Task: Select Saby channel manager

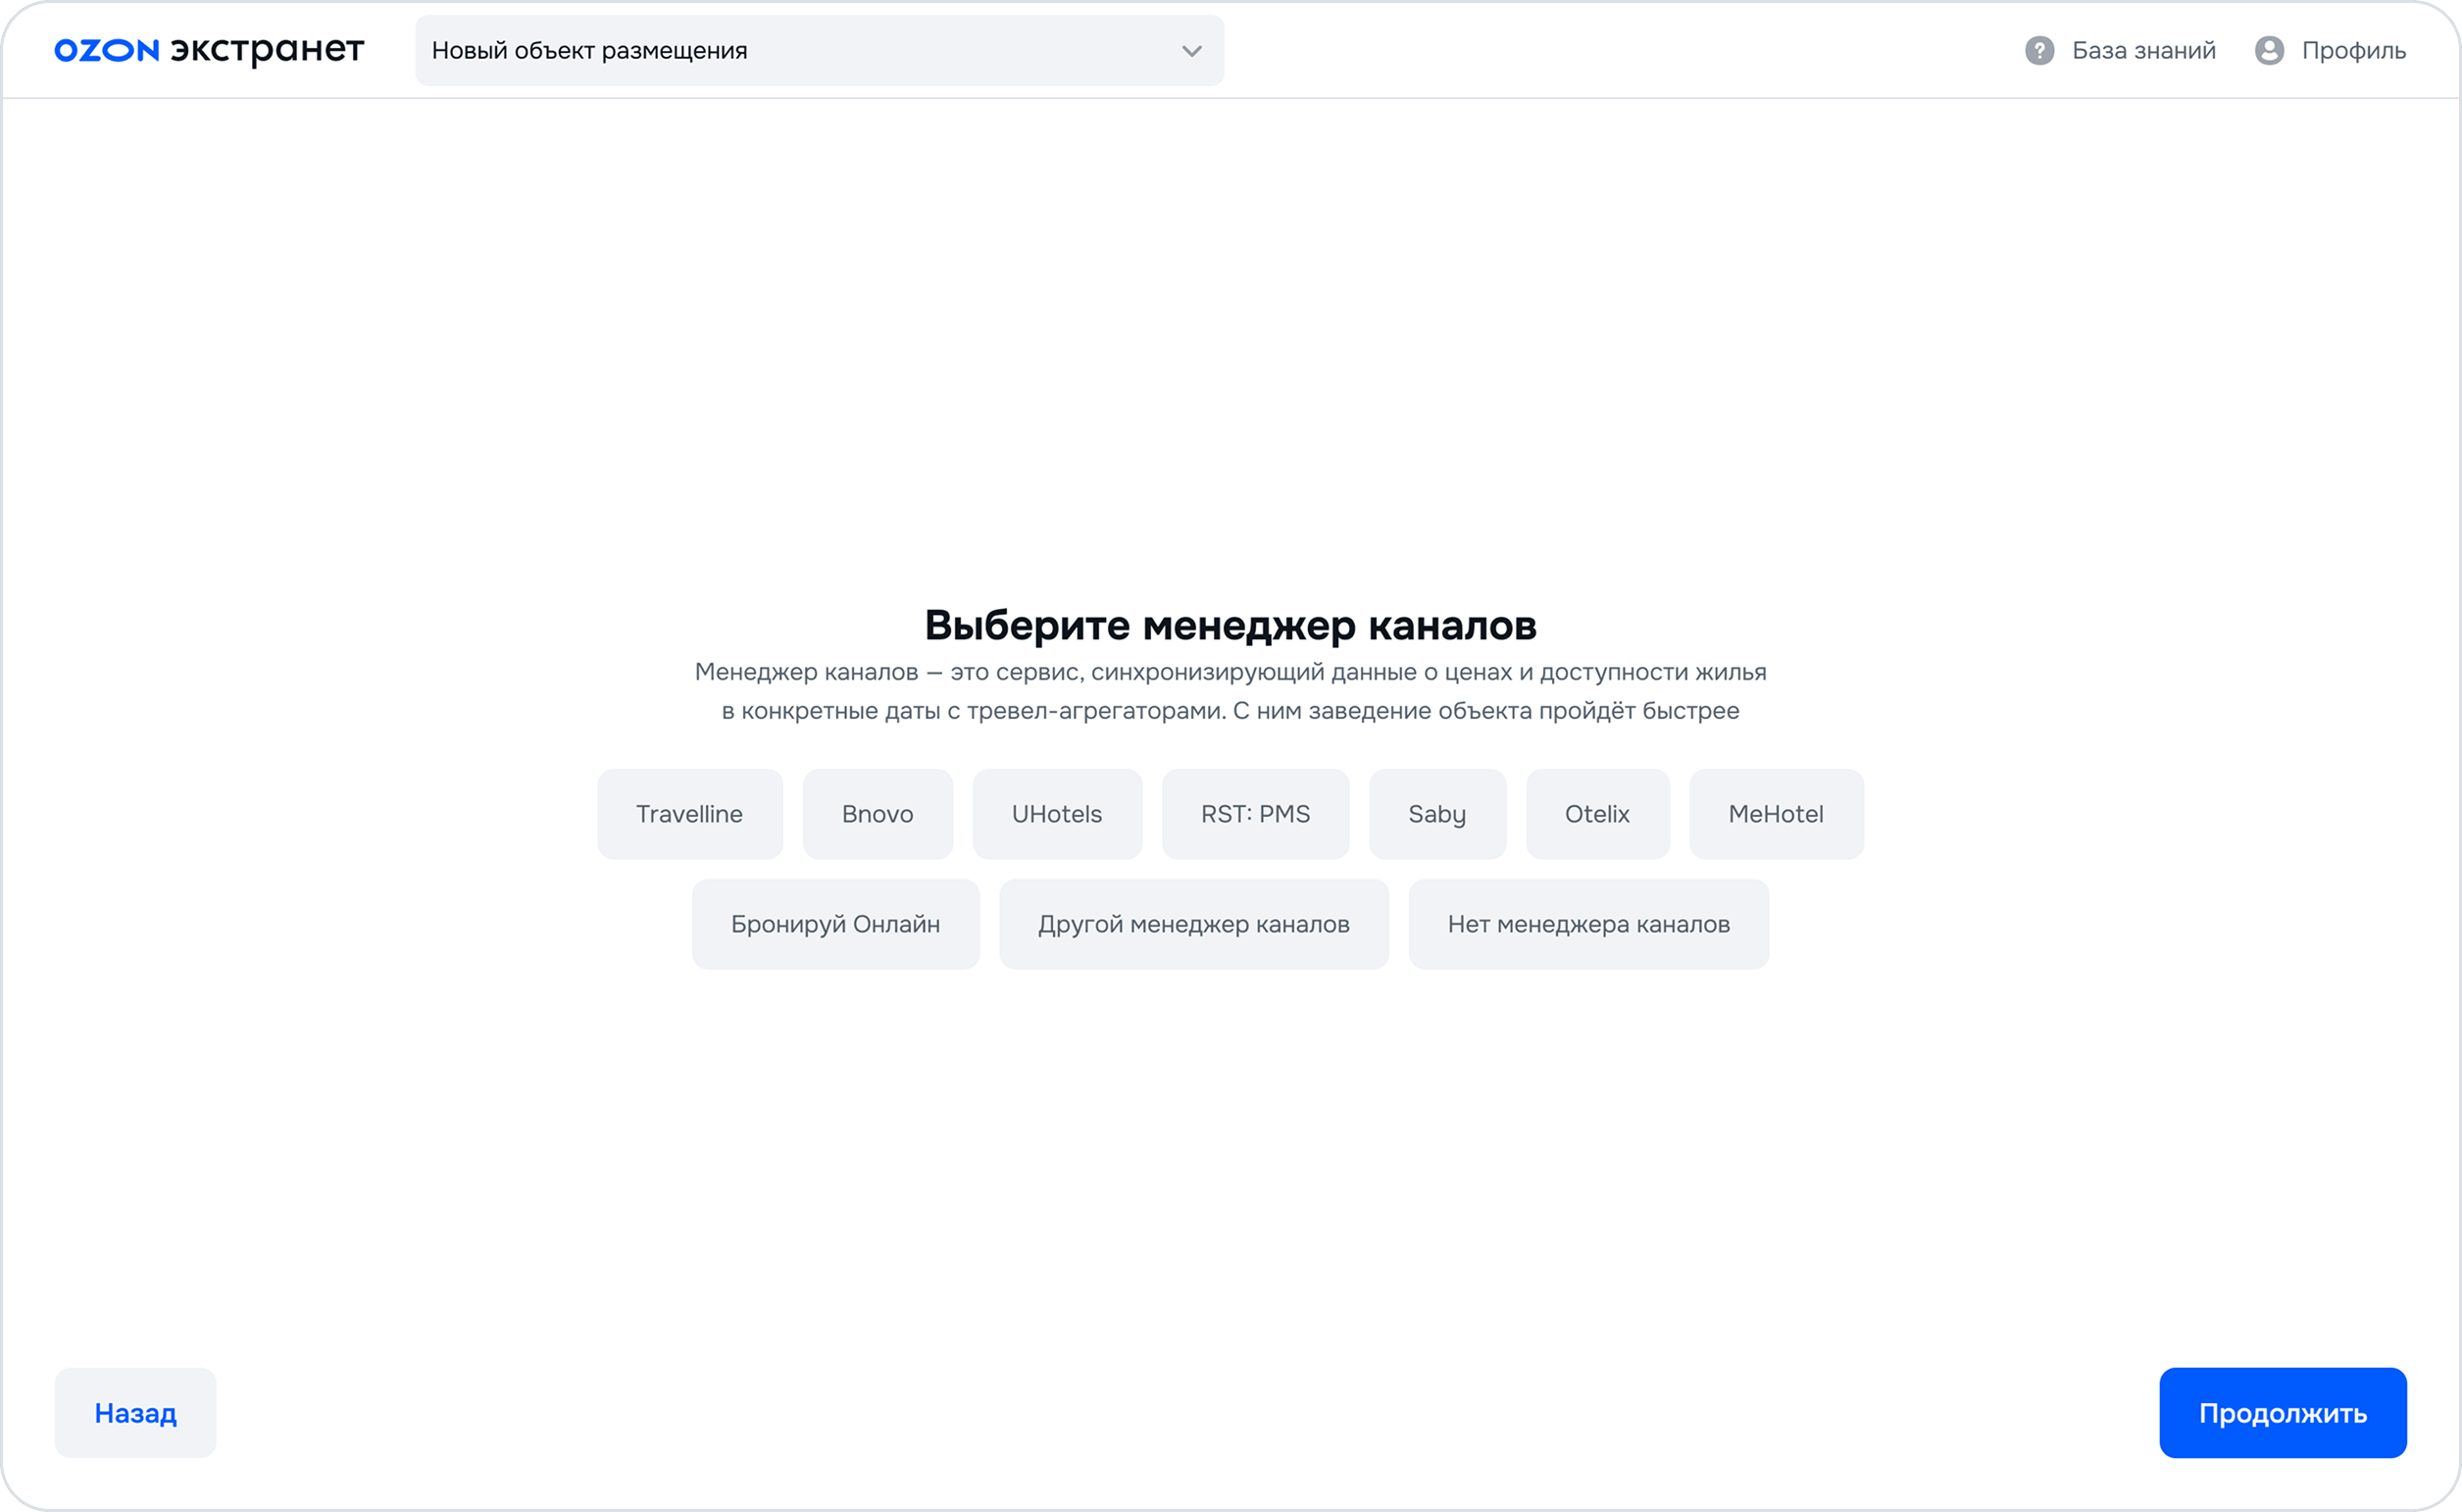Action: click(1437, 814)
